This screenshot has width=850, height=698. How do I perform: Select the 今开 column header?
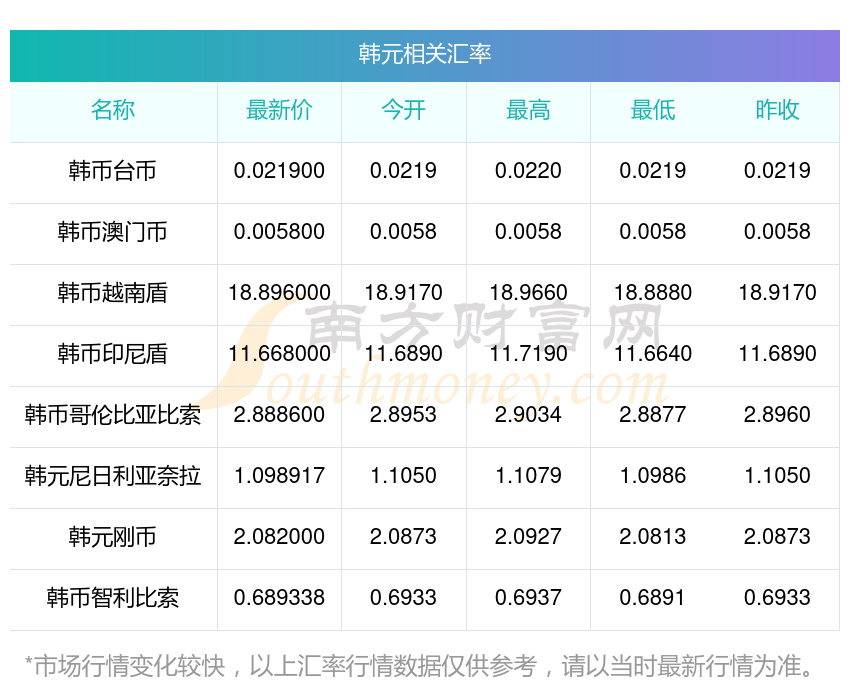403,110
